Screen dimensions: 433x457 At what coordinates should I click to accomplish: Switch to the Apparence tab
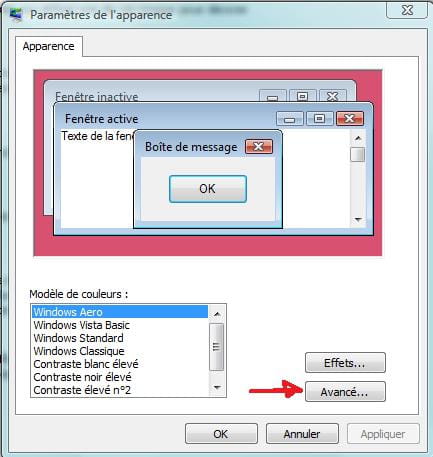[x=49, y=46]
